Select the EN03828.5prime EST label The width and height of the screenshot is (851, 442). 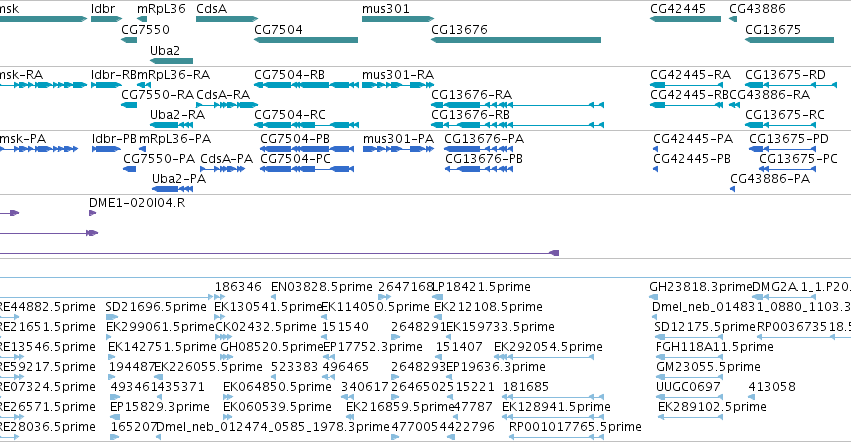(x=322, y=286)
